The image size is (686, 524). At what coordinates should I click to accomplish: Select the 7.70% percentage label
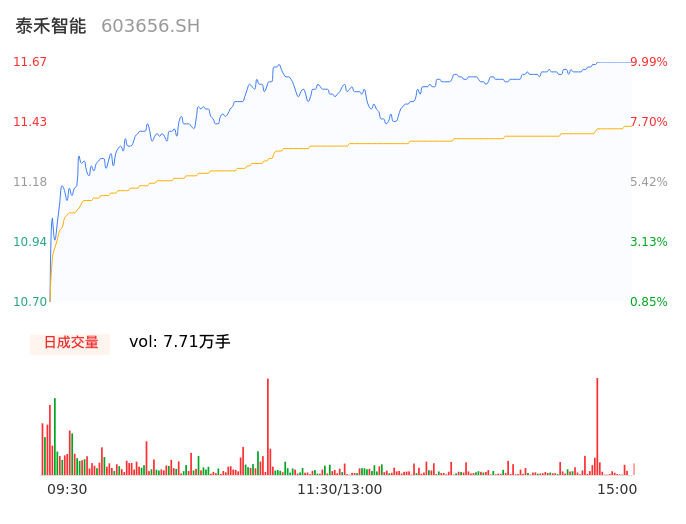pos(649,122)
